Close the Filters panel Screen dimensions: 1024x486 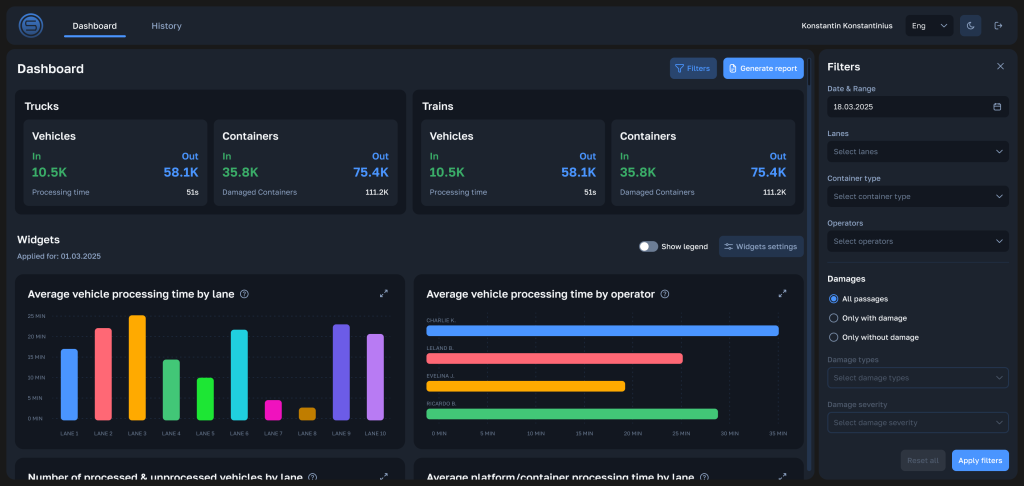(1000, 67)
